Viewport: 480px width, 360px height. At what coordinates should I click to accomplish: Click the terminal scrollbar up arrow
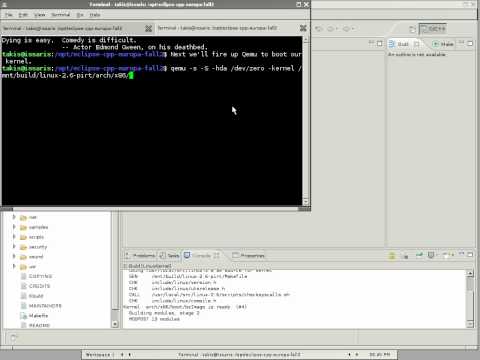[306, 39]
